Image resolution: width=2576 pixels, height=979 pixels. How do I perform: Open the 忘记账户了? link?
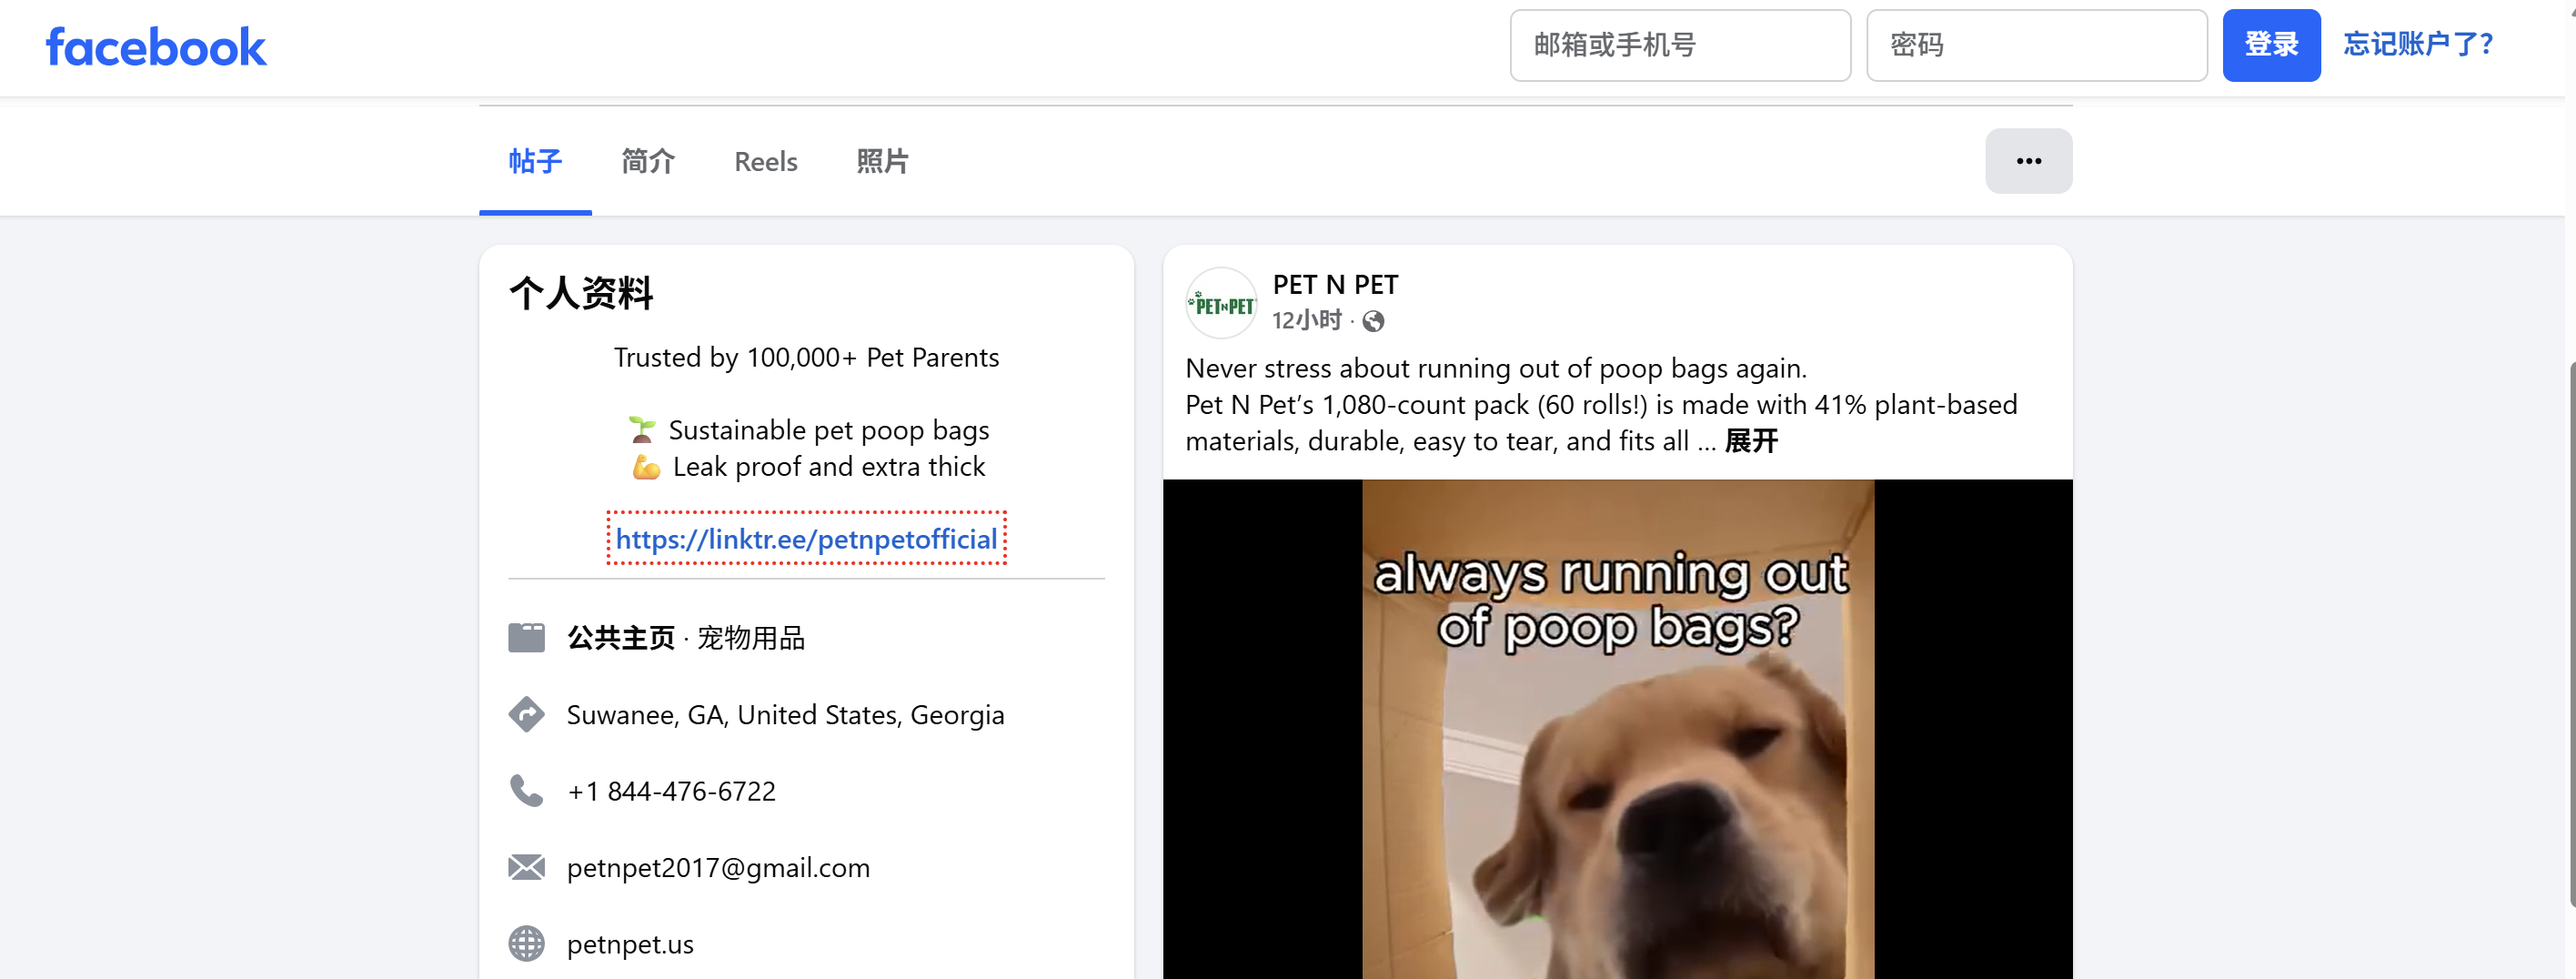tap(2418, 44)
